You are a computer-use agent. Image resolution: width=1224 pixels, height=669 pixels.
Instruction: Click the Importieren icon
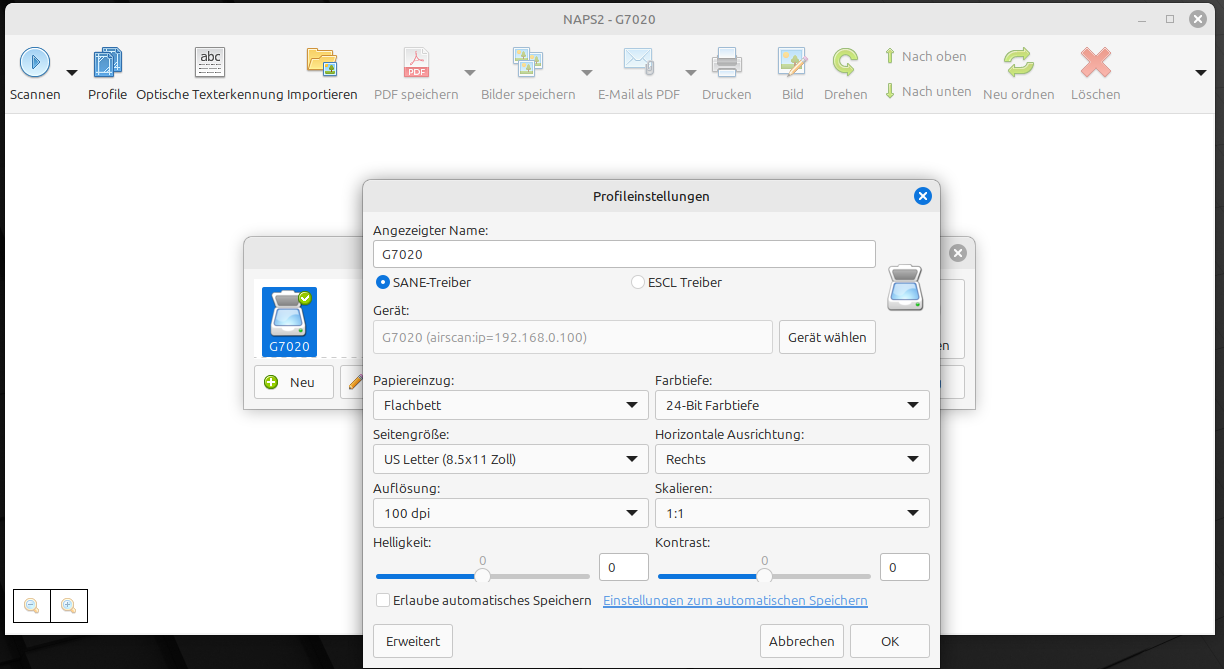click(x=322, y=63)
